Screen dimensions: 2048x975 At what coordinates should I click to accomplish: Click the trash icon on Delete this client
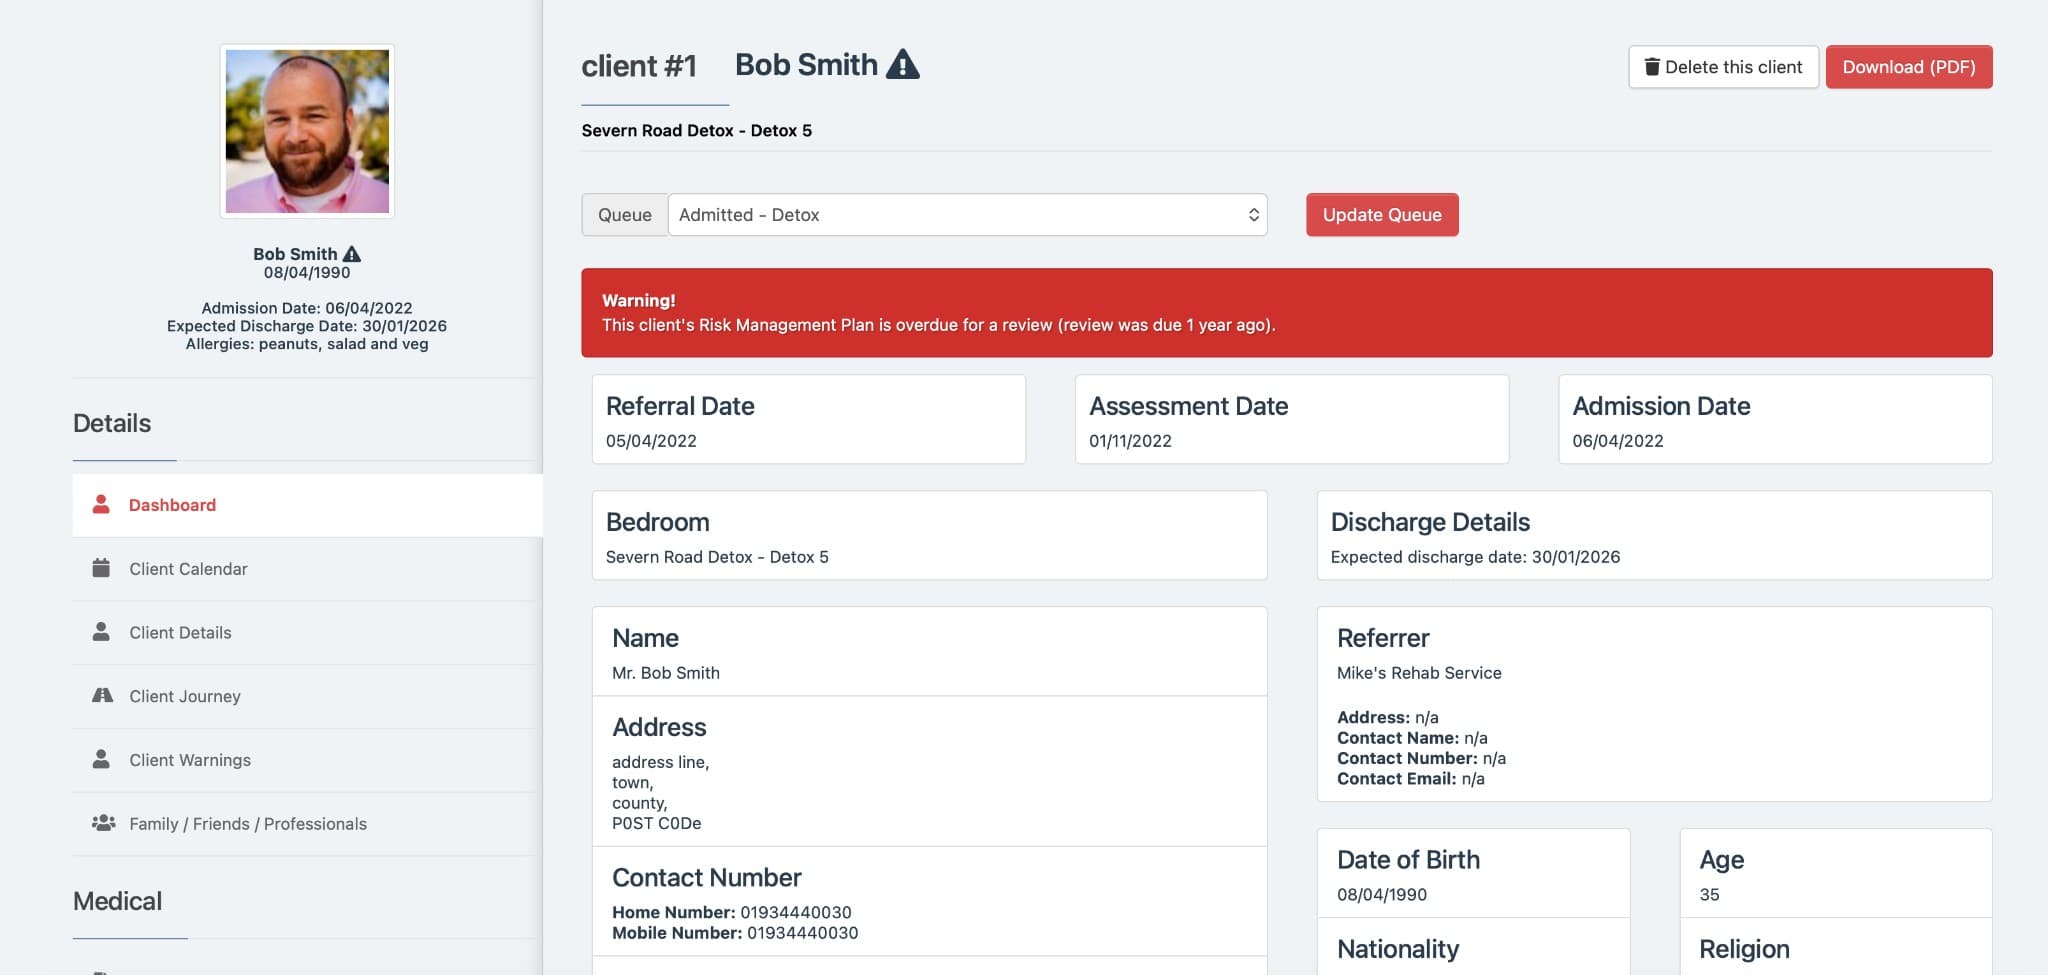[1651, 67]
